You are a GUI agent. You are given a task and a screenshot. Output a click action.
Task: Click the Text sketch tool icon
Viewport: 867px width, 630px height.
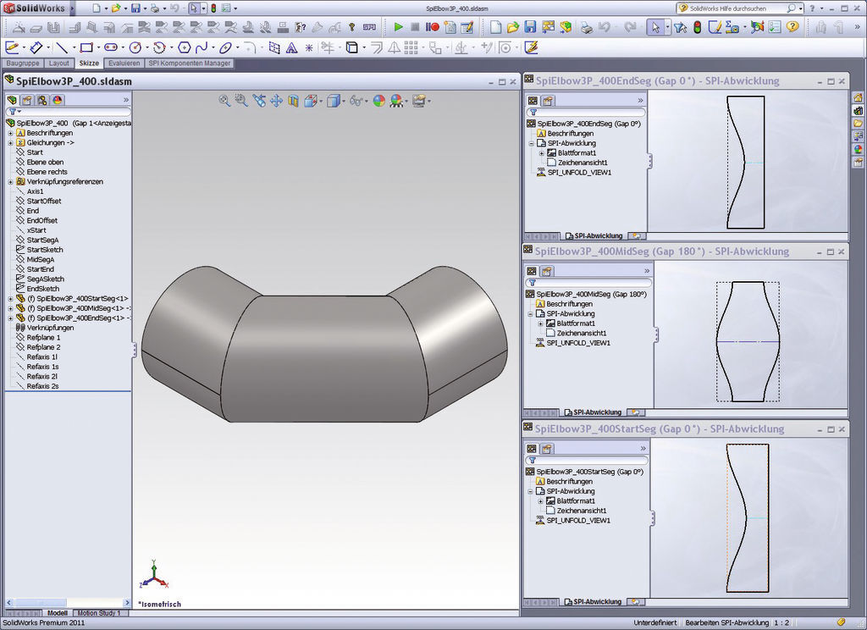point(291,48)
